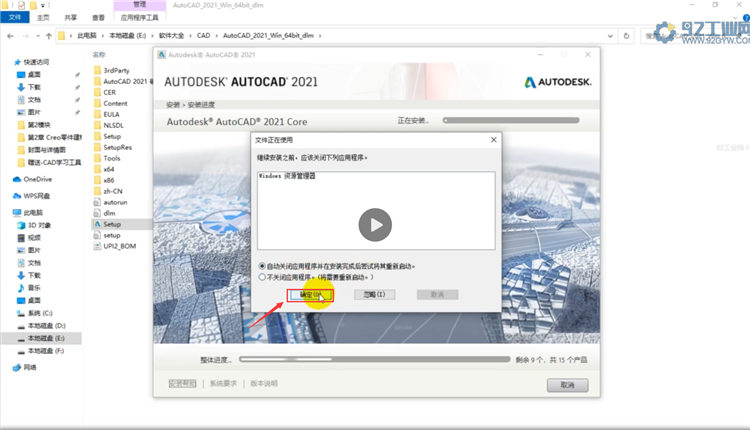
Task: Open the recent locations dropdown arrow
Action: [38, 36]
